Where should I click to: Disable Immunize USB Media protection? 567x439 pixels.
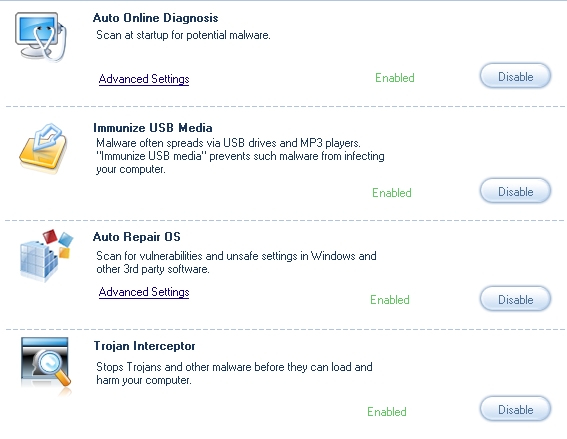tap(515, 191)
